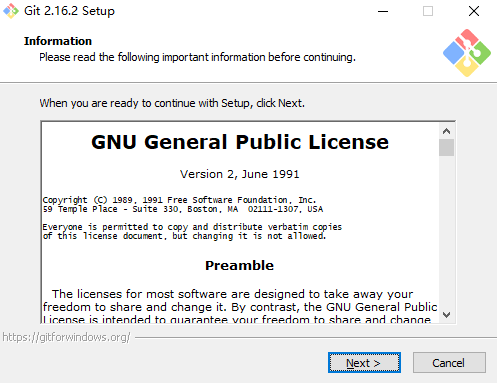The image size is (497, 385).
Task: Close the Git Setup window
Action: (474, 11)
